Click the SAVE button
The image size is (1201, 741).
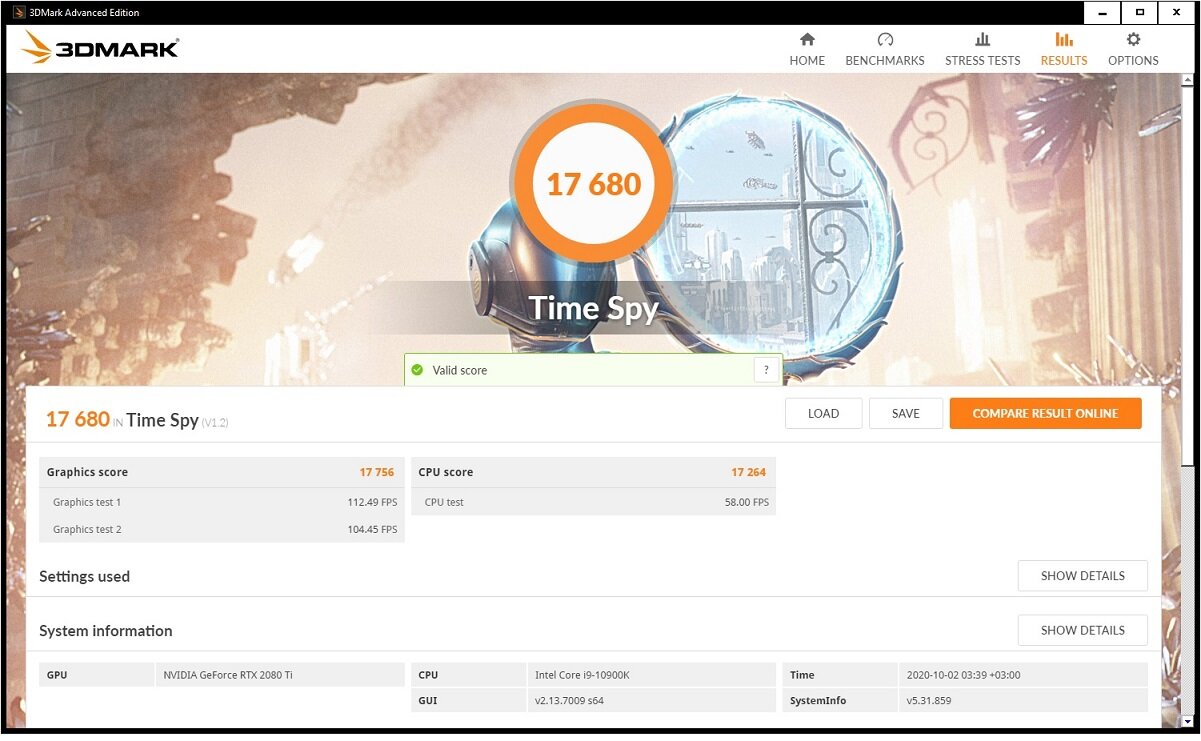click(x=906, y=414)
